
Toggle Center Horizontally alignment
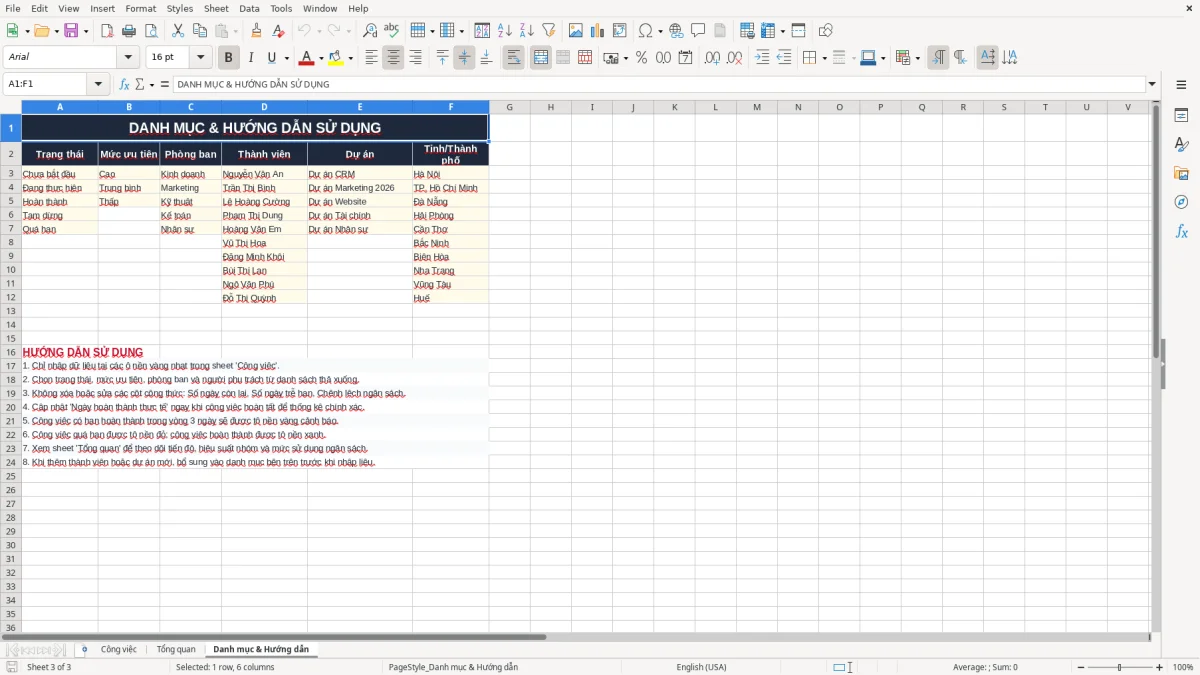pos(393,58)
